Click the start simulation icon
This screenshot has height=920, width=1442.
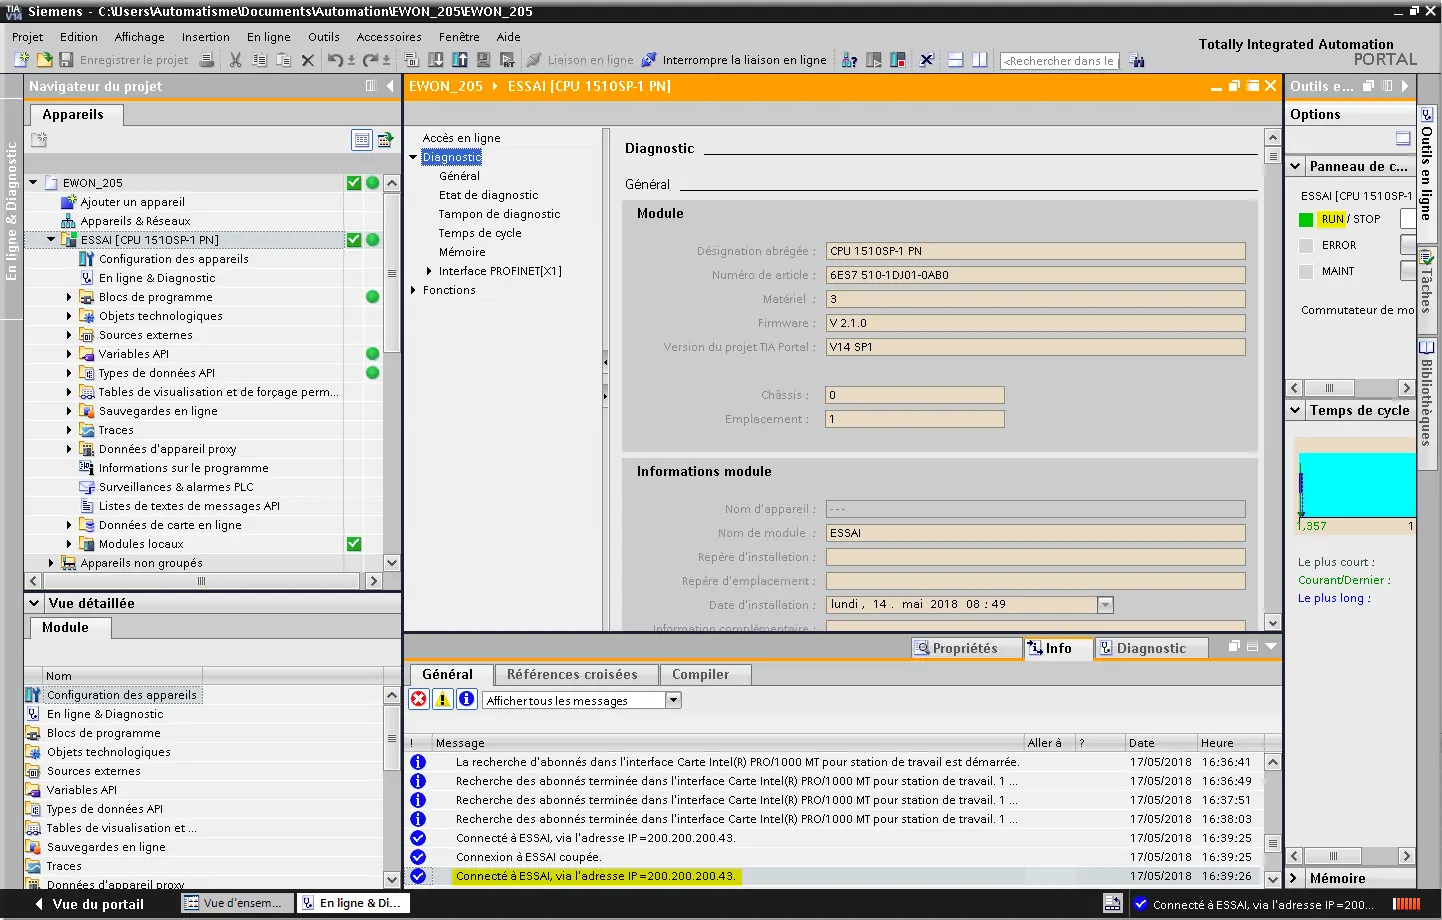tap(483, 60)
